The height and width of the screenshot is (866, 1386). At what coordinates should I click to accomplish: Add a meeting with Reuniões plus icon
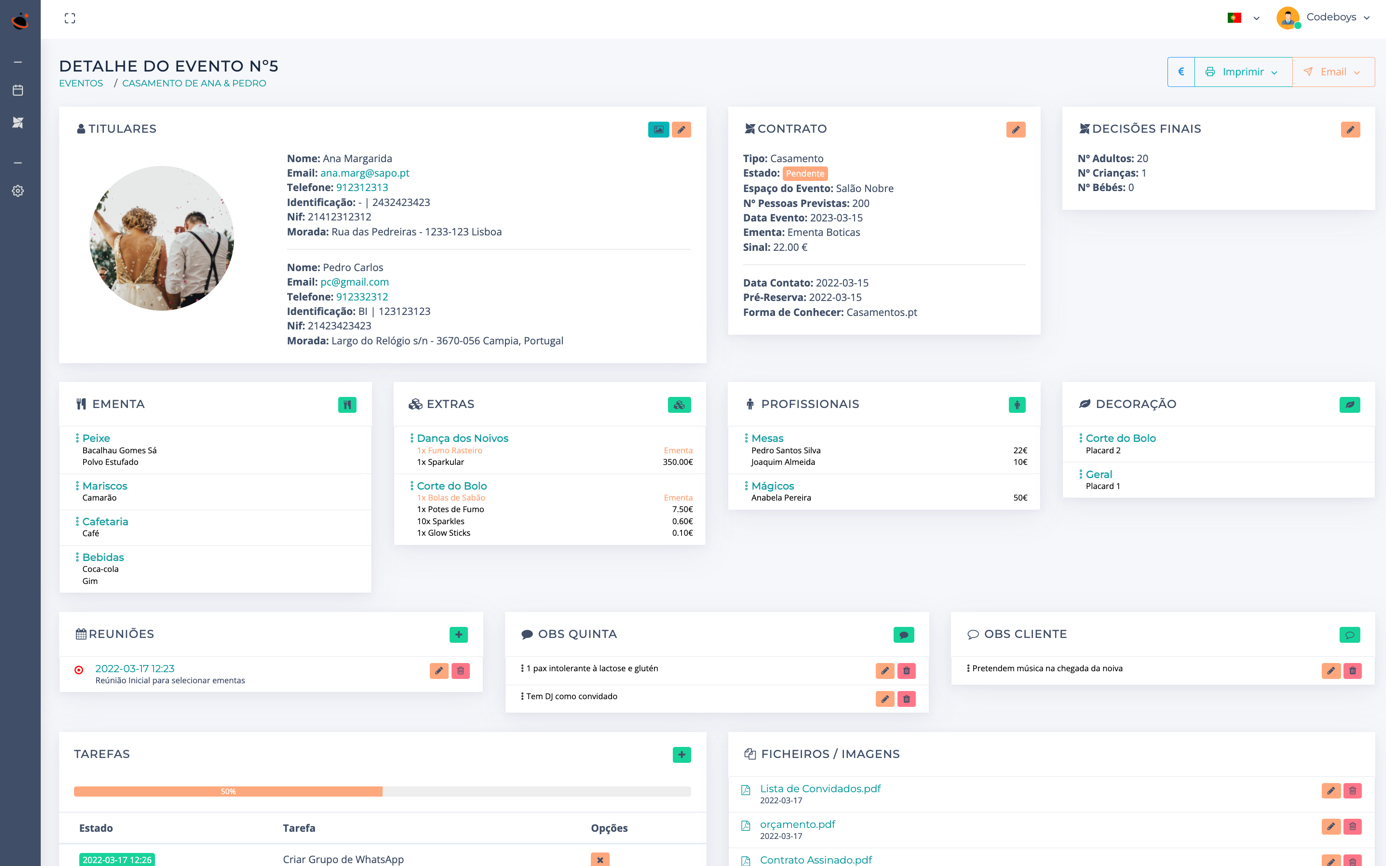[459, 635]
